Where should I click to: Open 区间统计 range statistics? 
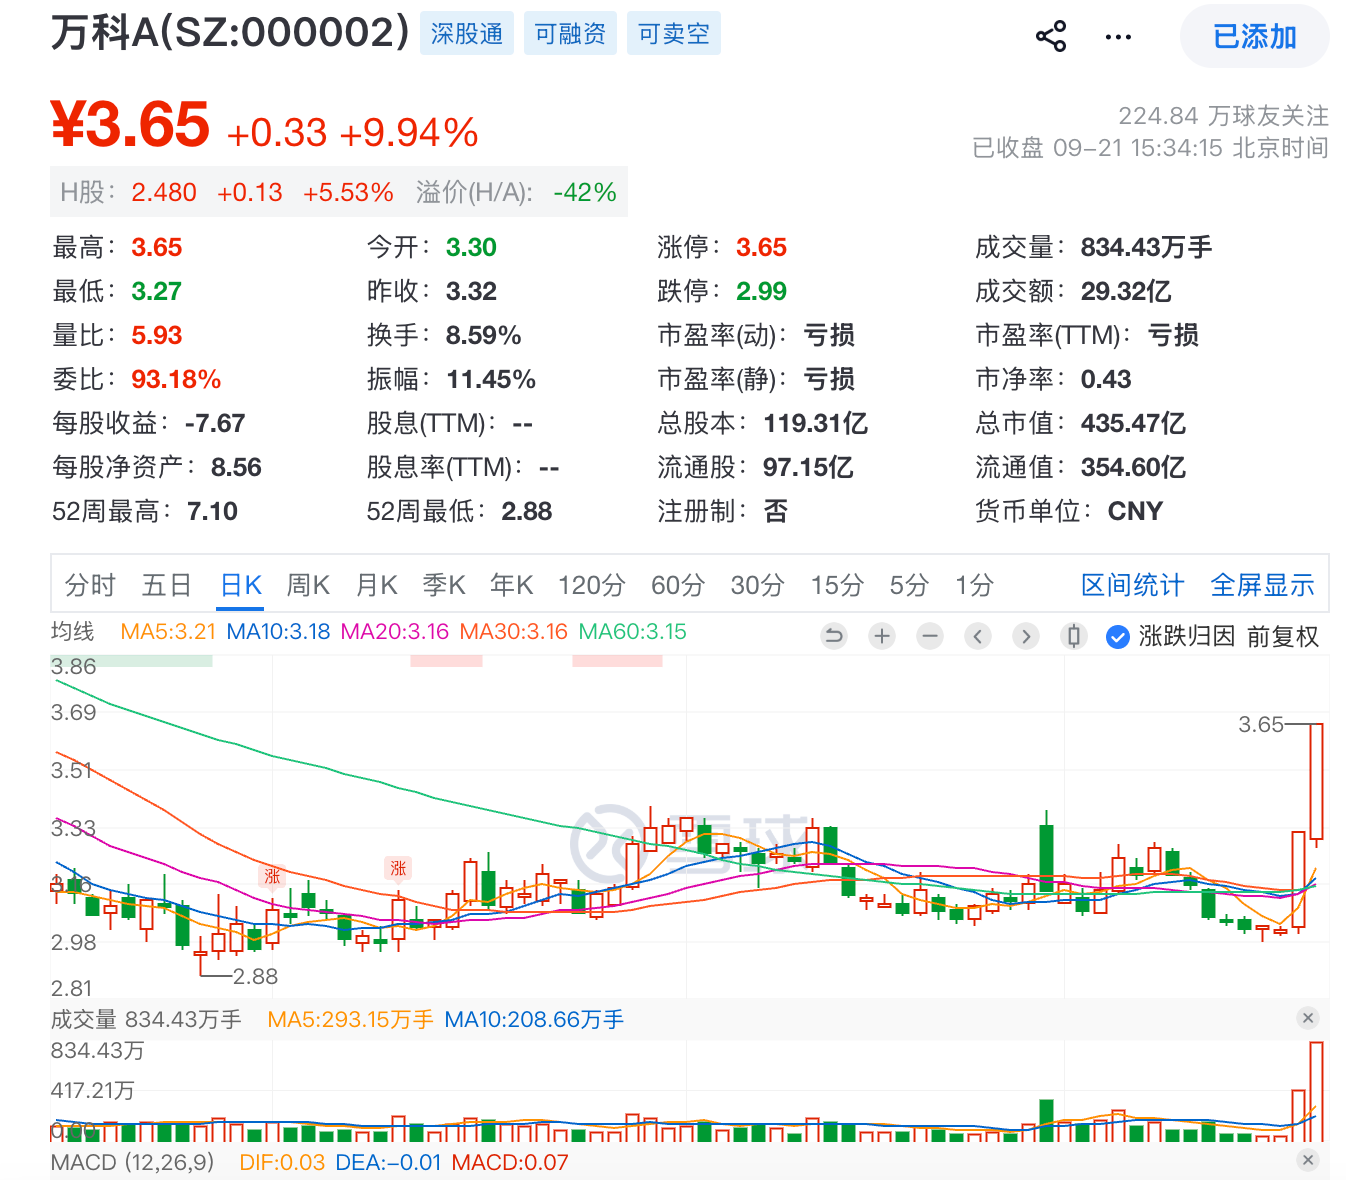[x=1132, y=585]
